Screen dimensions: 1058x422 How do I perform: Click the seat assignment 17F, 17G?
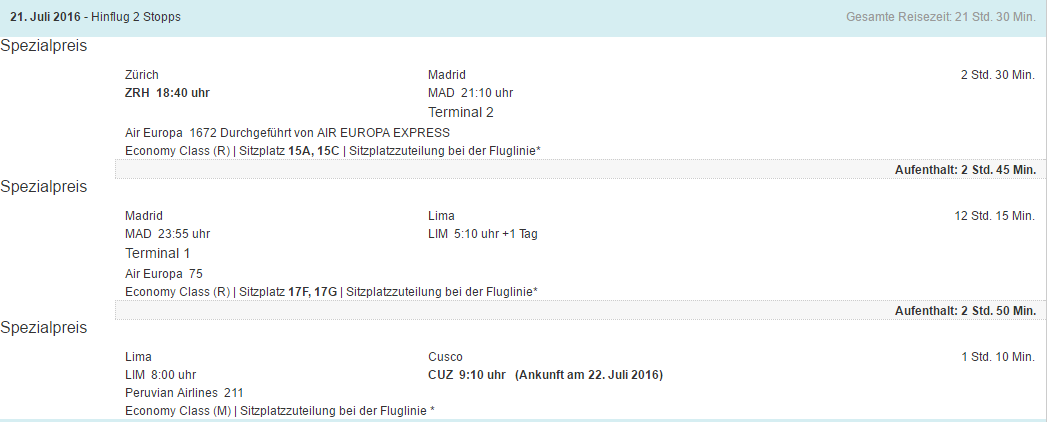pyautogui.click(x=314, y=292)
